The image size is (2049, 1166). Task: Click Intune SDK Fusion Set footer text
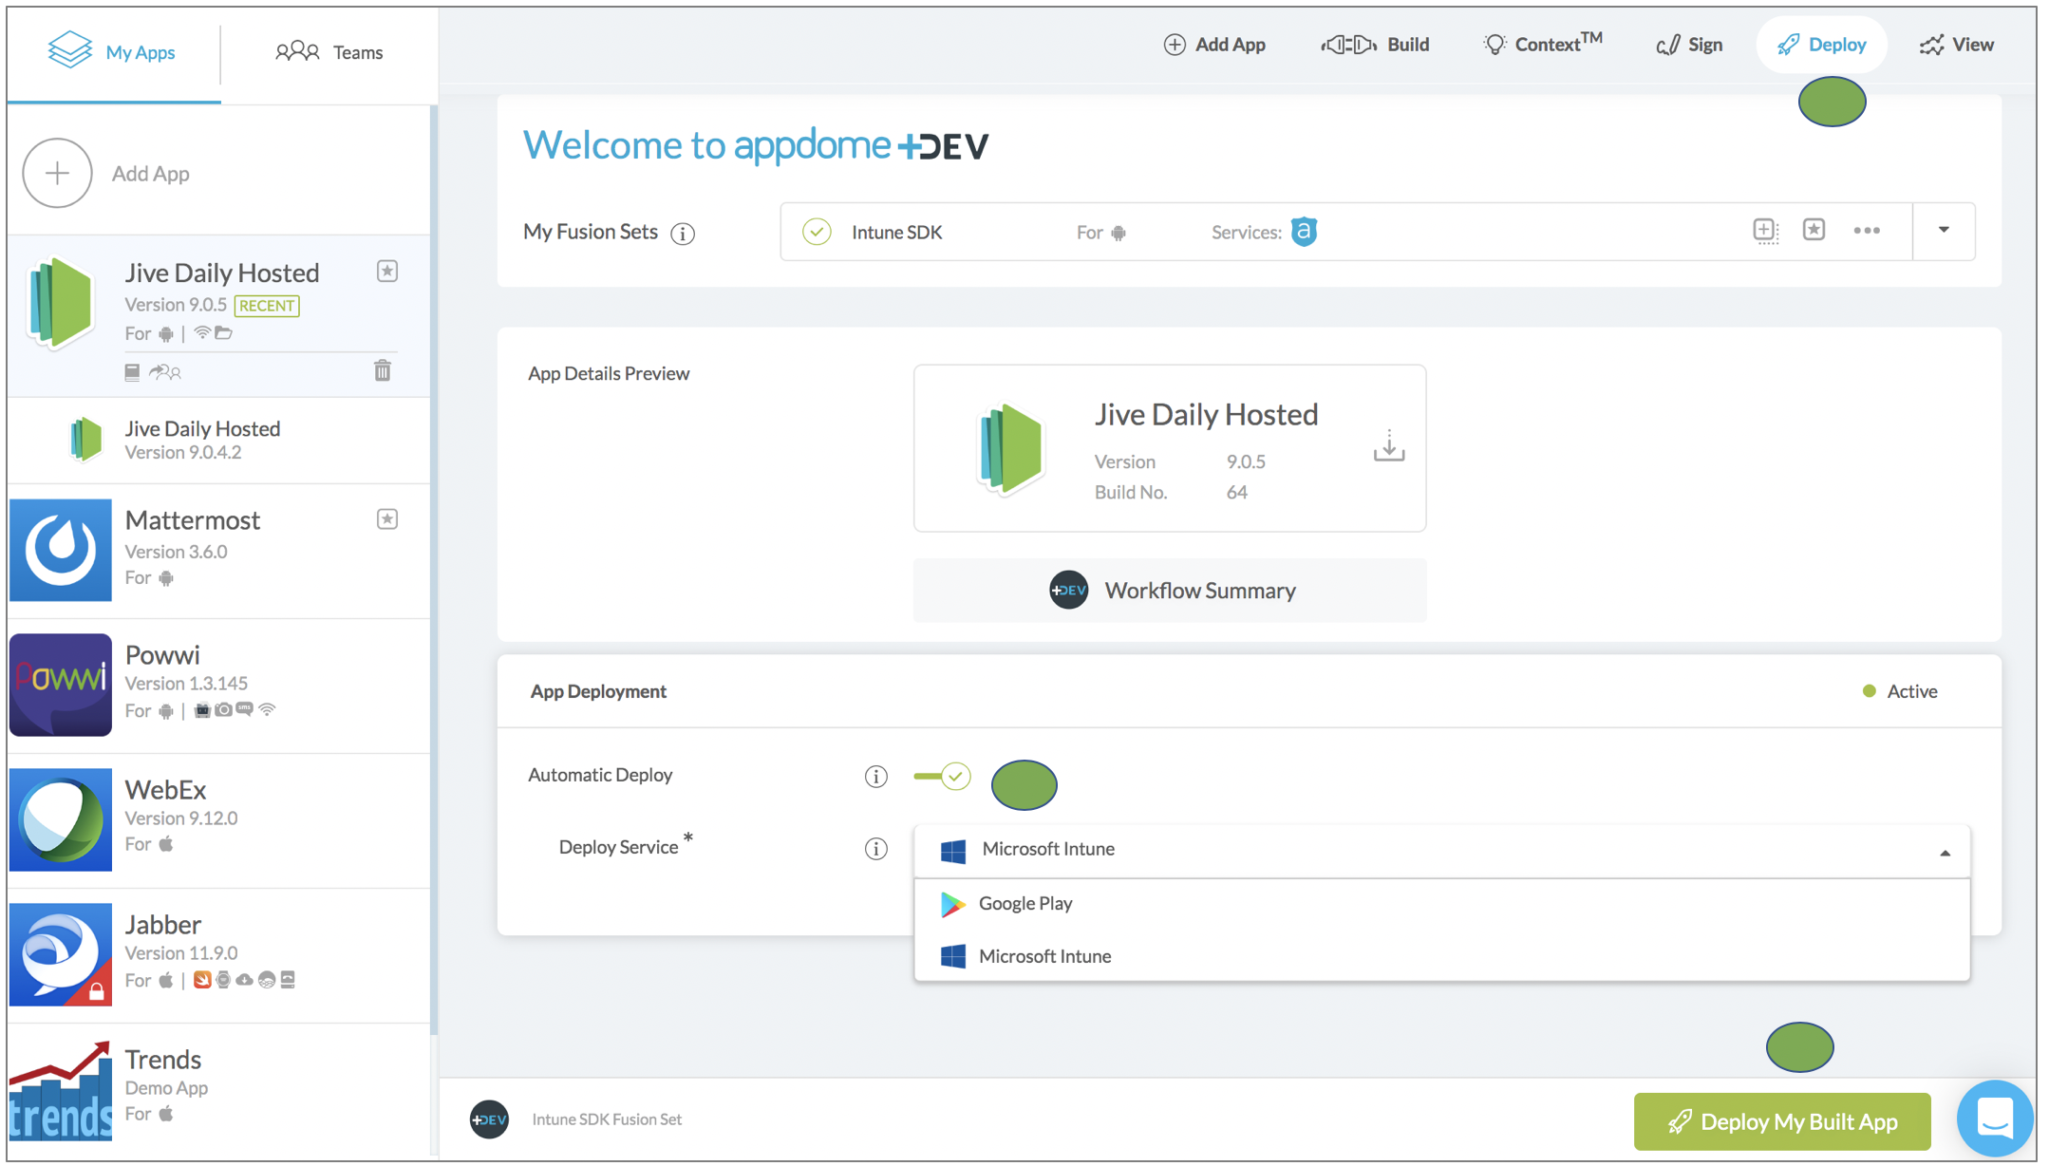tap(607, 1119)
